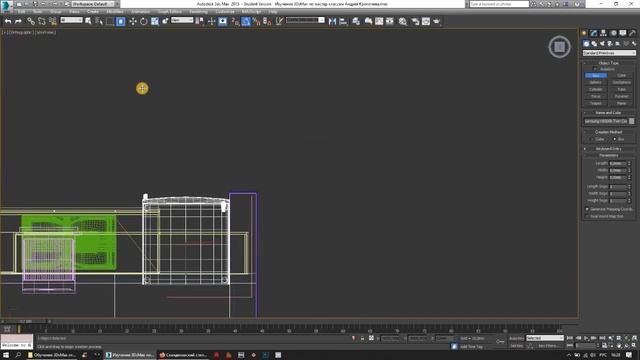Select the Cube creation method radio
The width and height of the screenshot is (640, 360).
coord(591,139)
